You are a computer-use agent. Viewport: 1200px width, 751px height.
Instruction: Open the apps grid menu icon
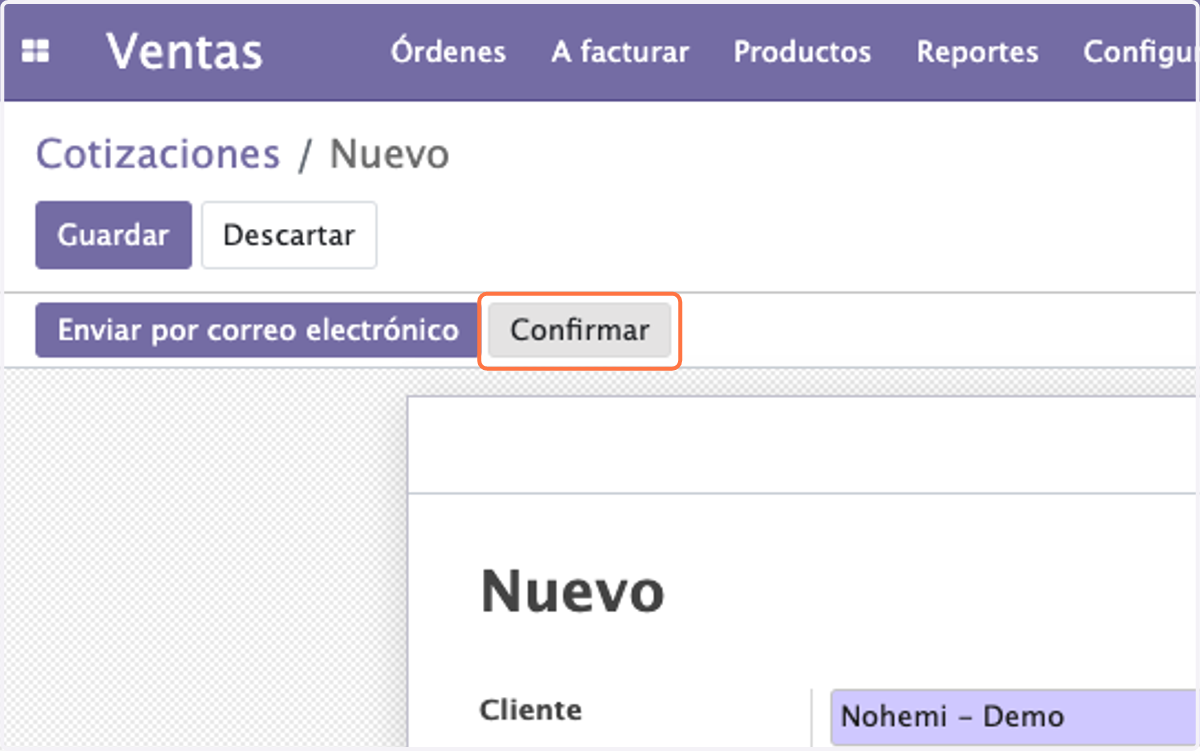[x=36, y=52]
